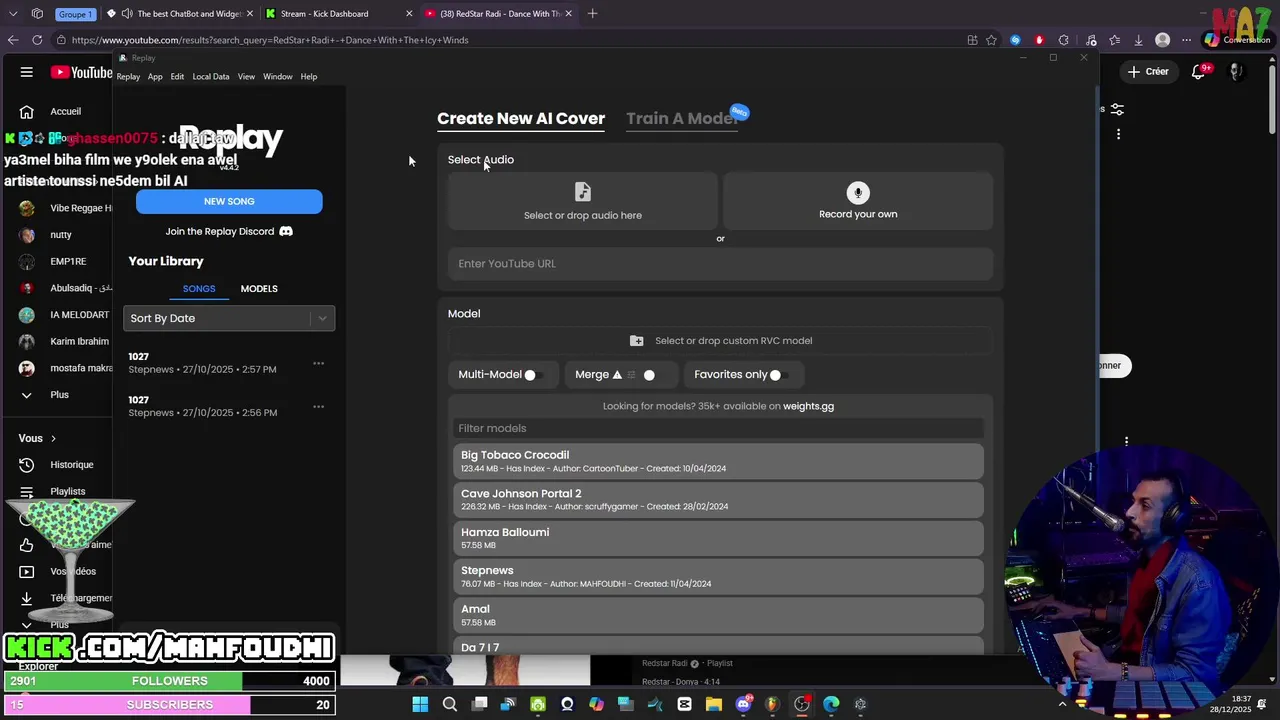Click the YouTube notifications bell

coord(1199,72)
